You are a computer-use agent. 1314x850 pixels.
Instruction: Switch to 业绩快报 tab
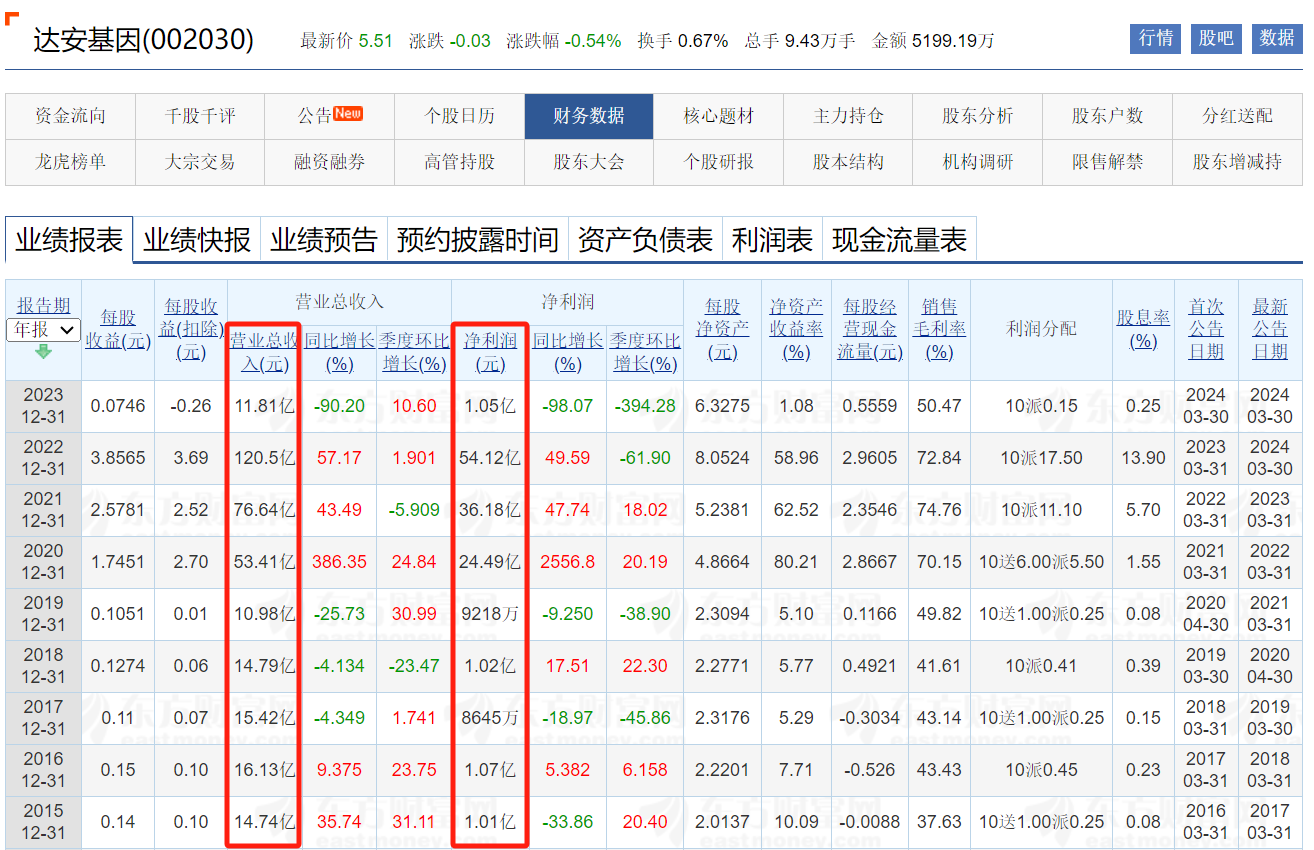click(x=197, y=240)
